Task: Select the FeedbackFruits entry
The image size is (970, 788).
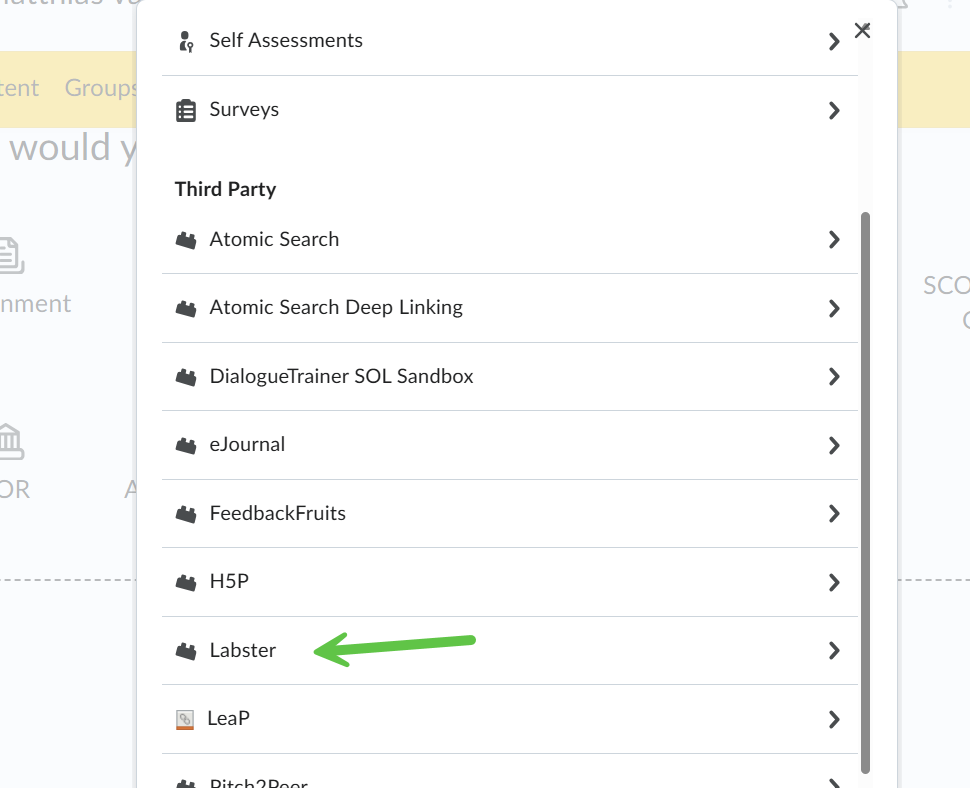Action: coord(510,513)
